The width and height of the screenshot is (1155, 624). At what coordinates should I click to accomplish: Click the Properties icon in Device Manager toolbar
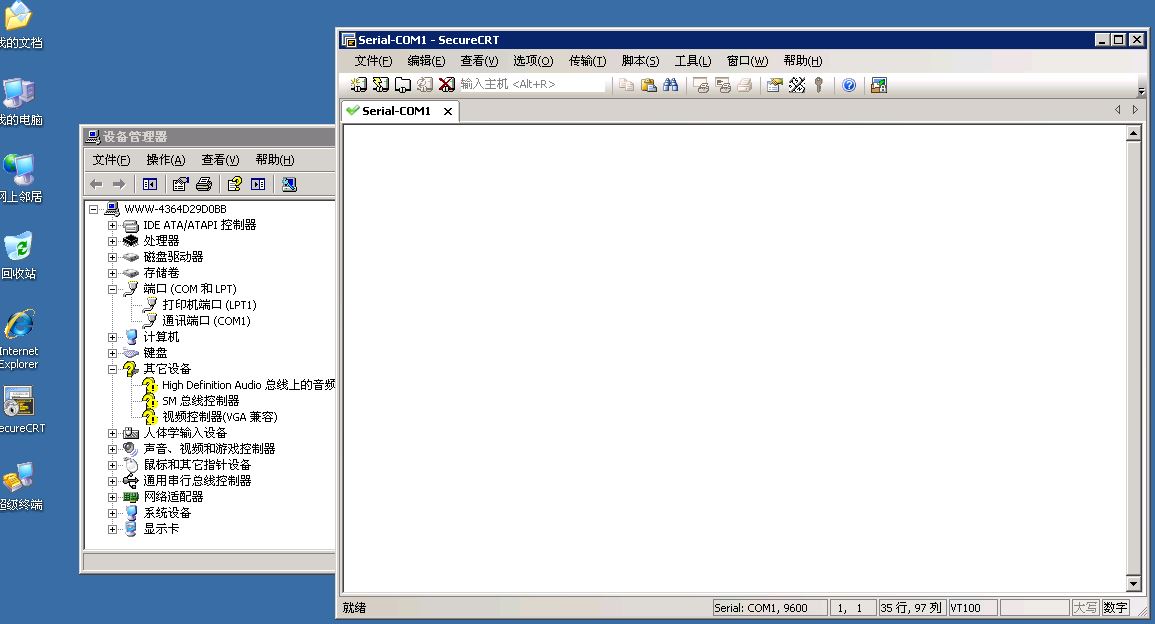click(180, 184)
